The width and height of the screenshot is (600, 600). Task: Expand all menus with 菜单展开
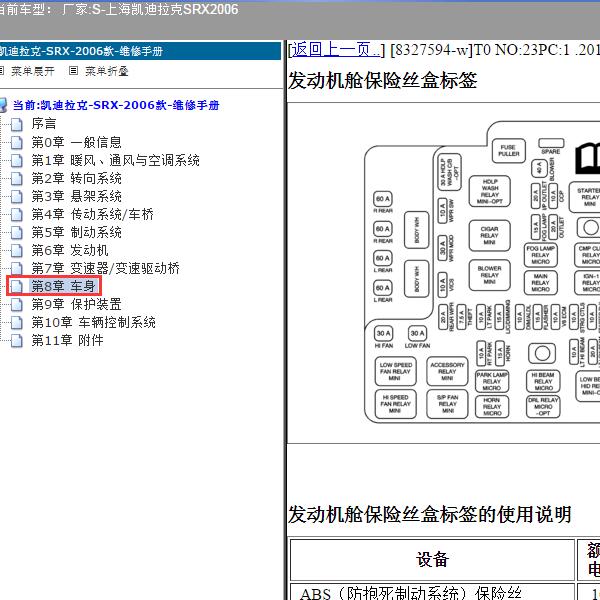(33, 71)
